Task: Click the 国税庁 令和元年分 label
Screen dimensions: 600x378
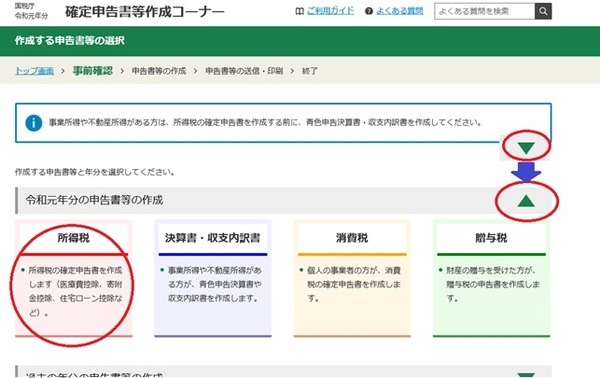Action: (31, 11)
